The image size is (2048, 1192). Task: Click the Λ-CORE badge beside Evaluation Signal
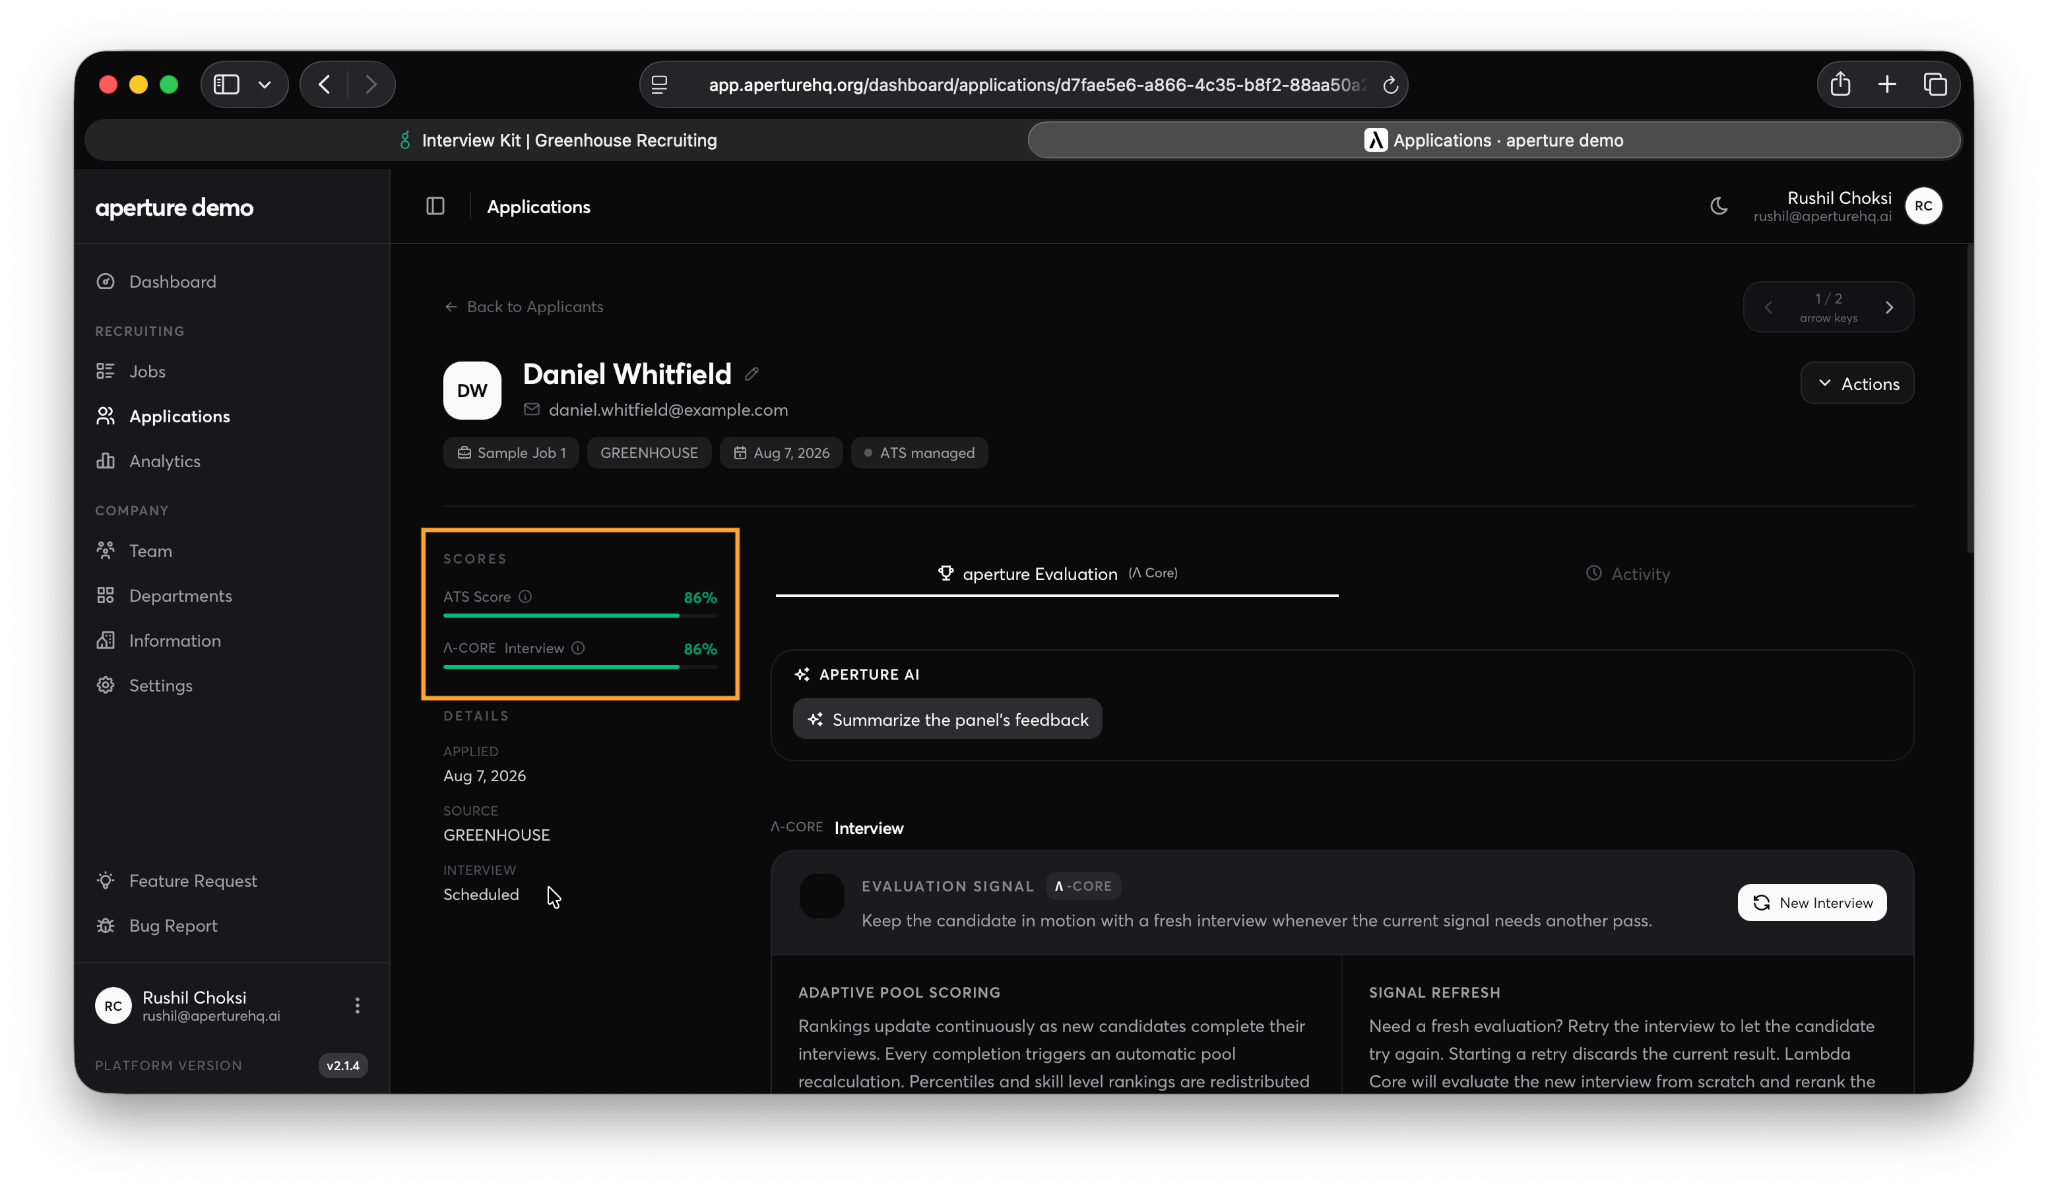coord(1084,887)
